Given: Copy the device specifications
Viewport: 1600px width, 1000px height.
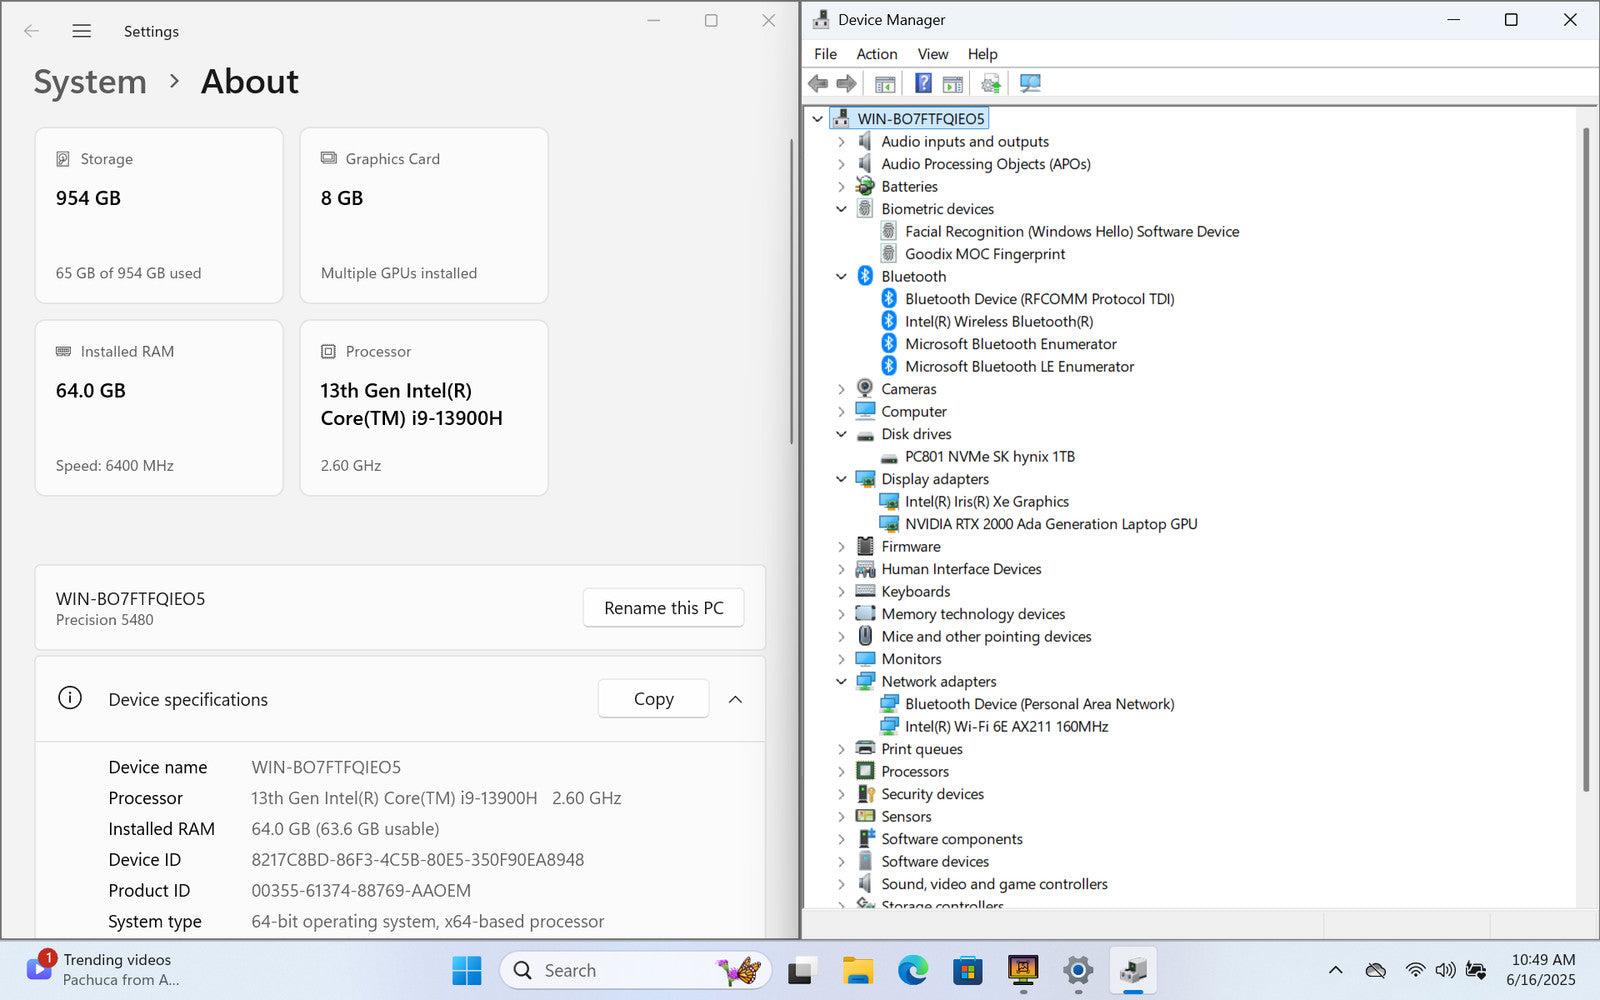Looking at the screenshot, I should pyautogui.click(x=653, y=699).
